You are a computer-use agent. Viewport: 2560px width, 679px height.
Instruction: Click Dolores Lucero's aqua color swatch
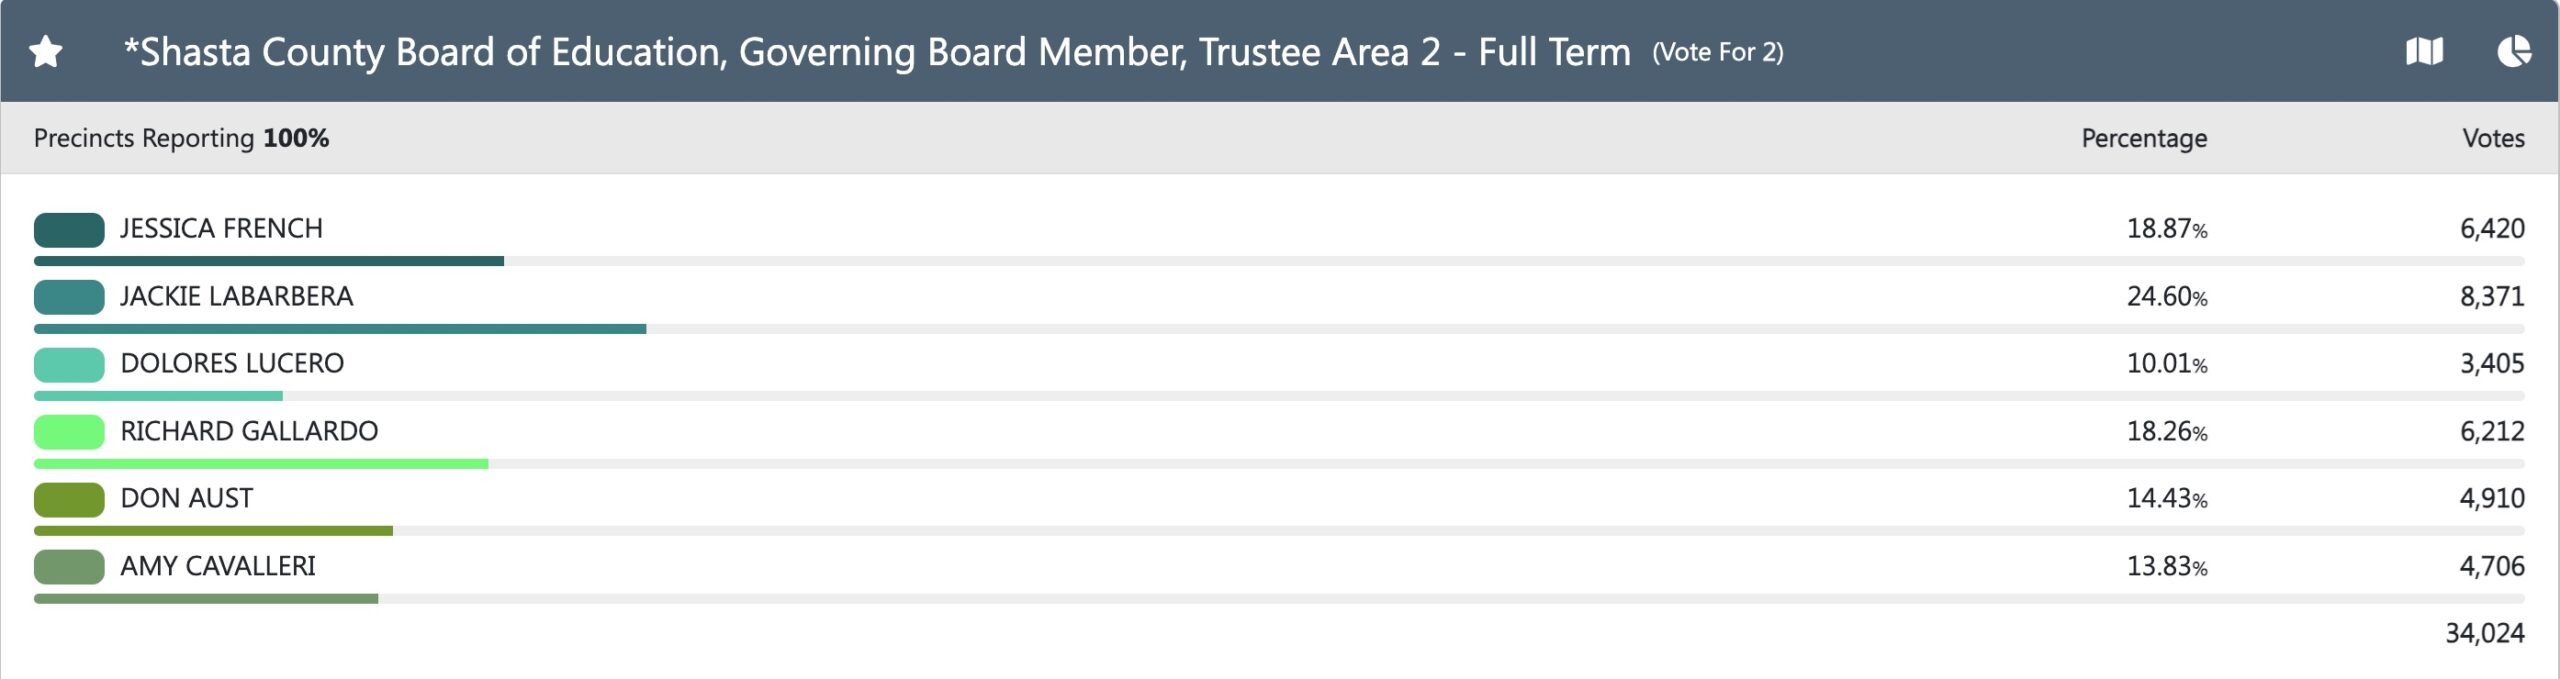click(x=69, y=365)
